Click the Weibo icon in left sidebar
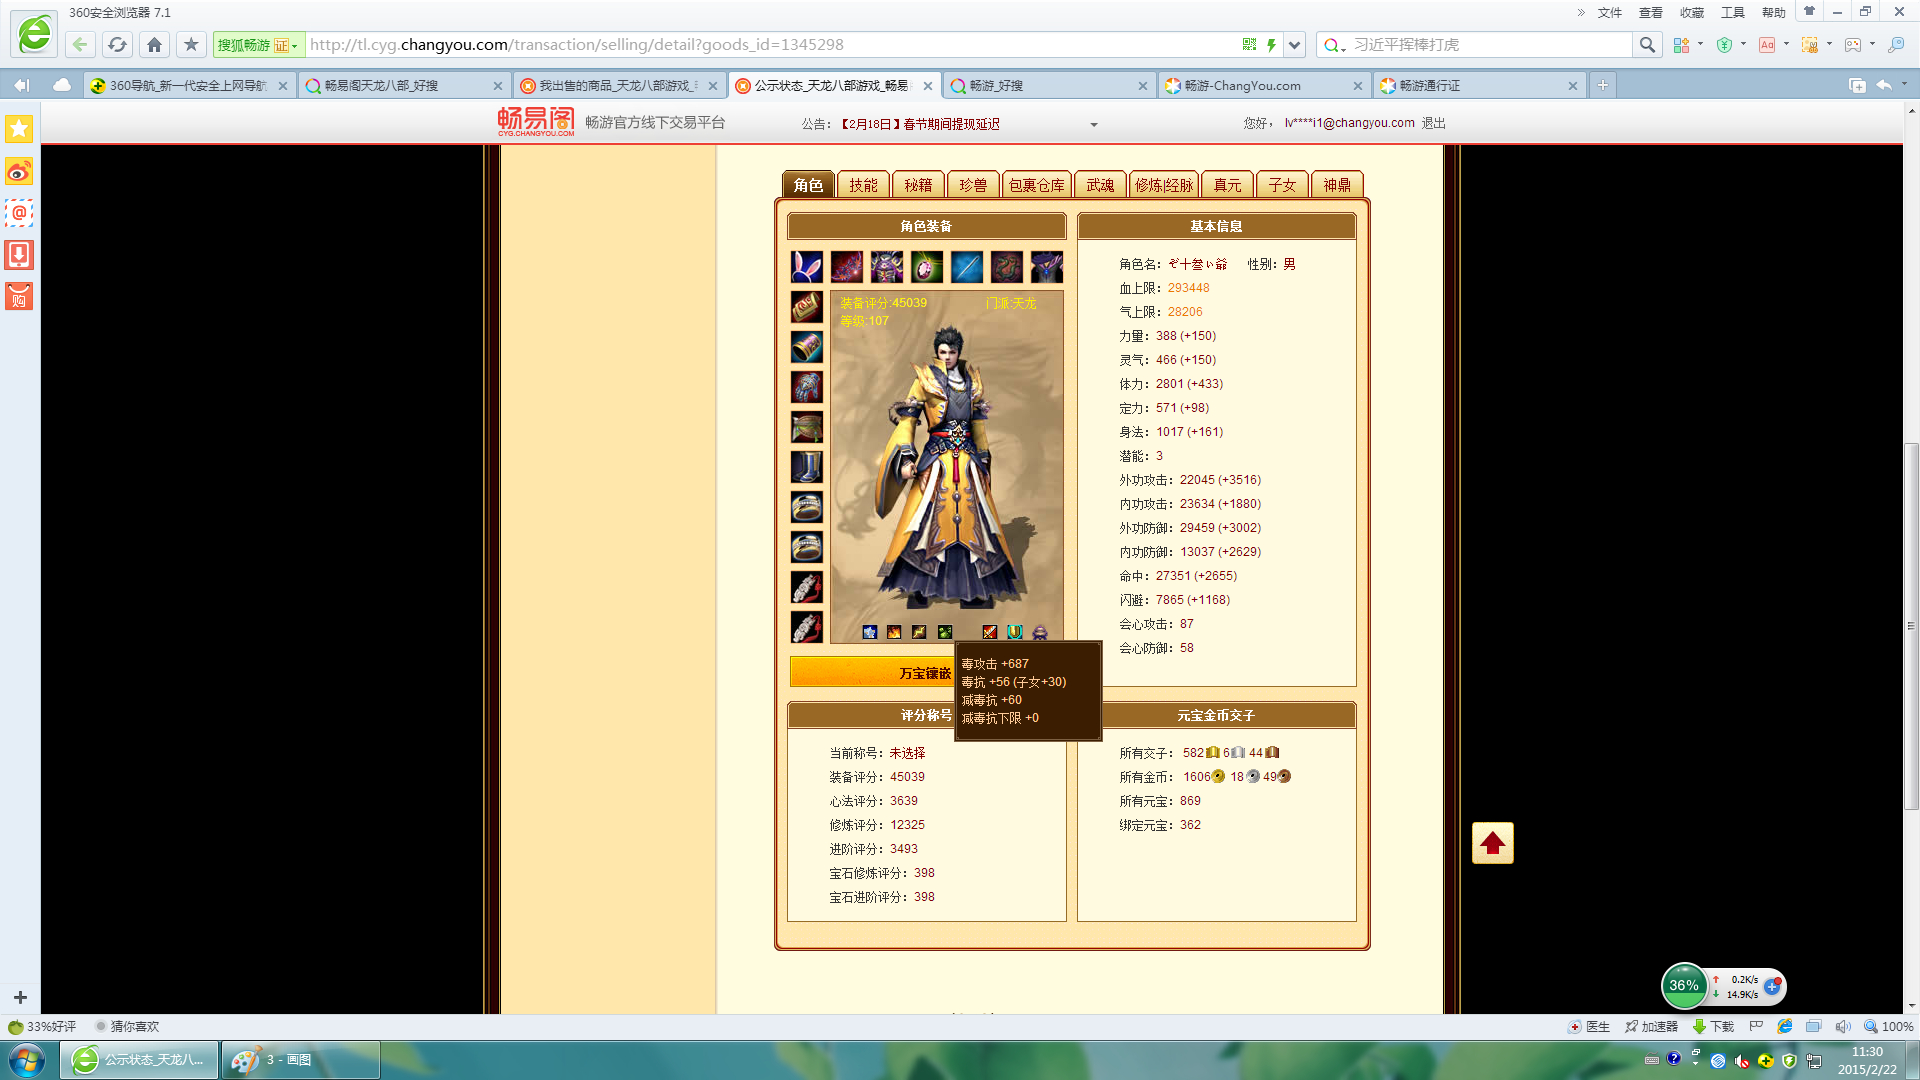Image resolution: width=1920 pixels, height=1080 pixels. point(19,172)
